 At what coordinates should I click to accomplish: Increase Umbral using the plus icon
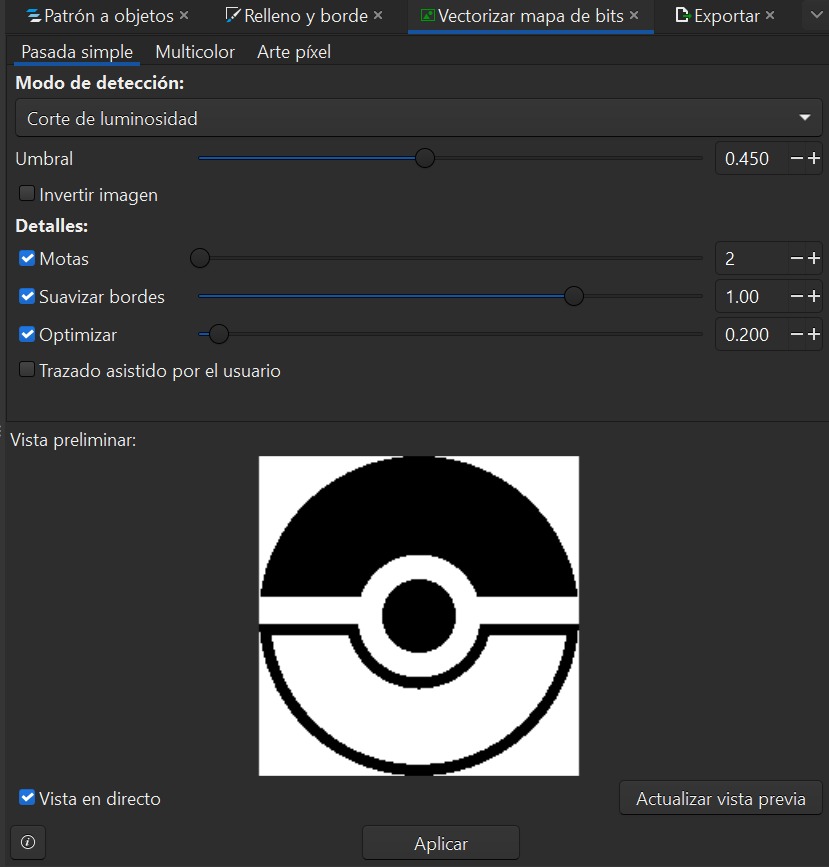click(814, 158)
